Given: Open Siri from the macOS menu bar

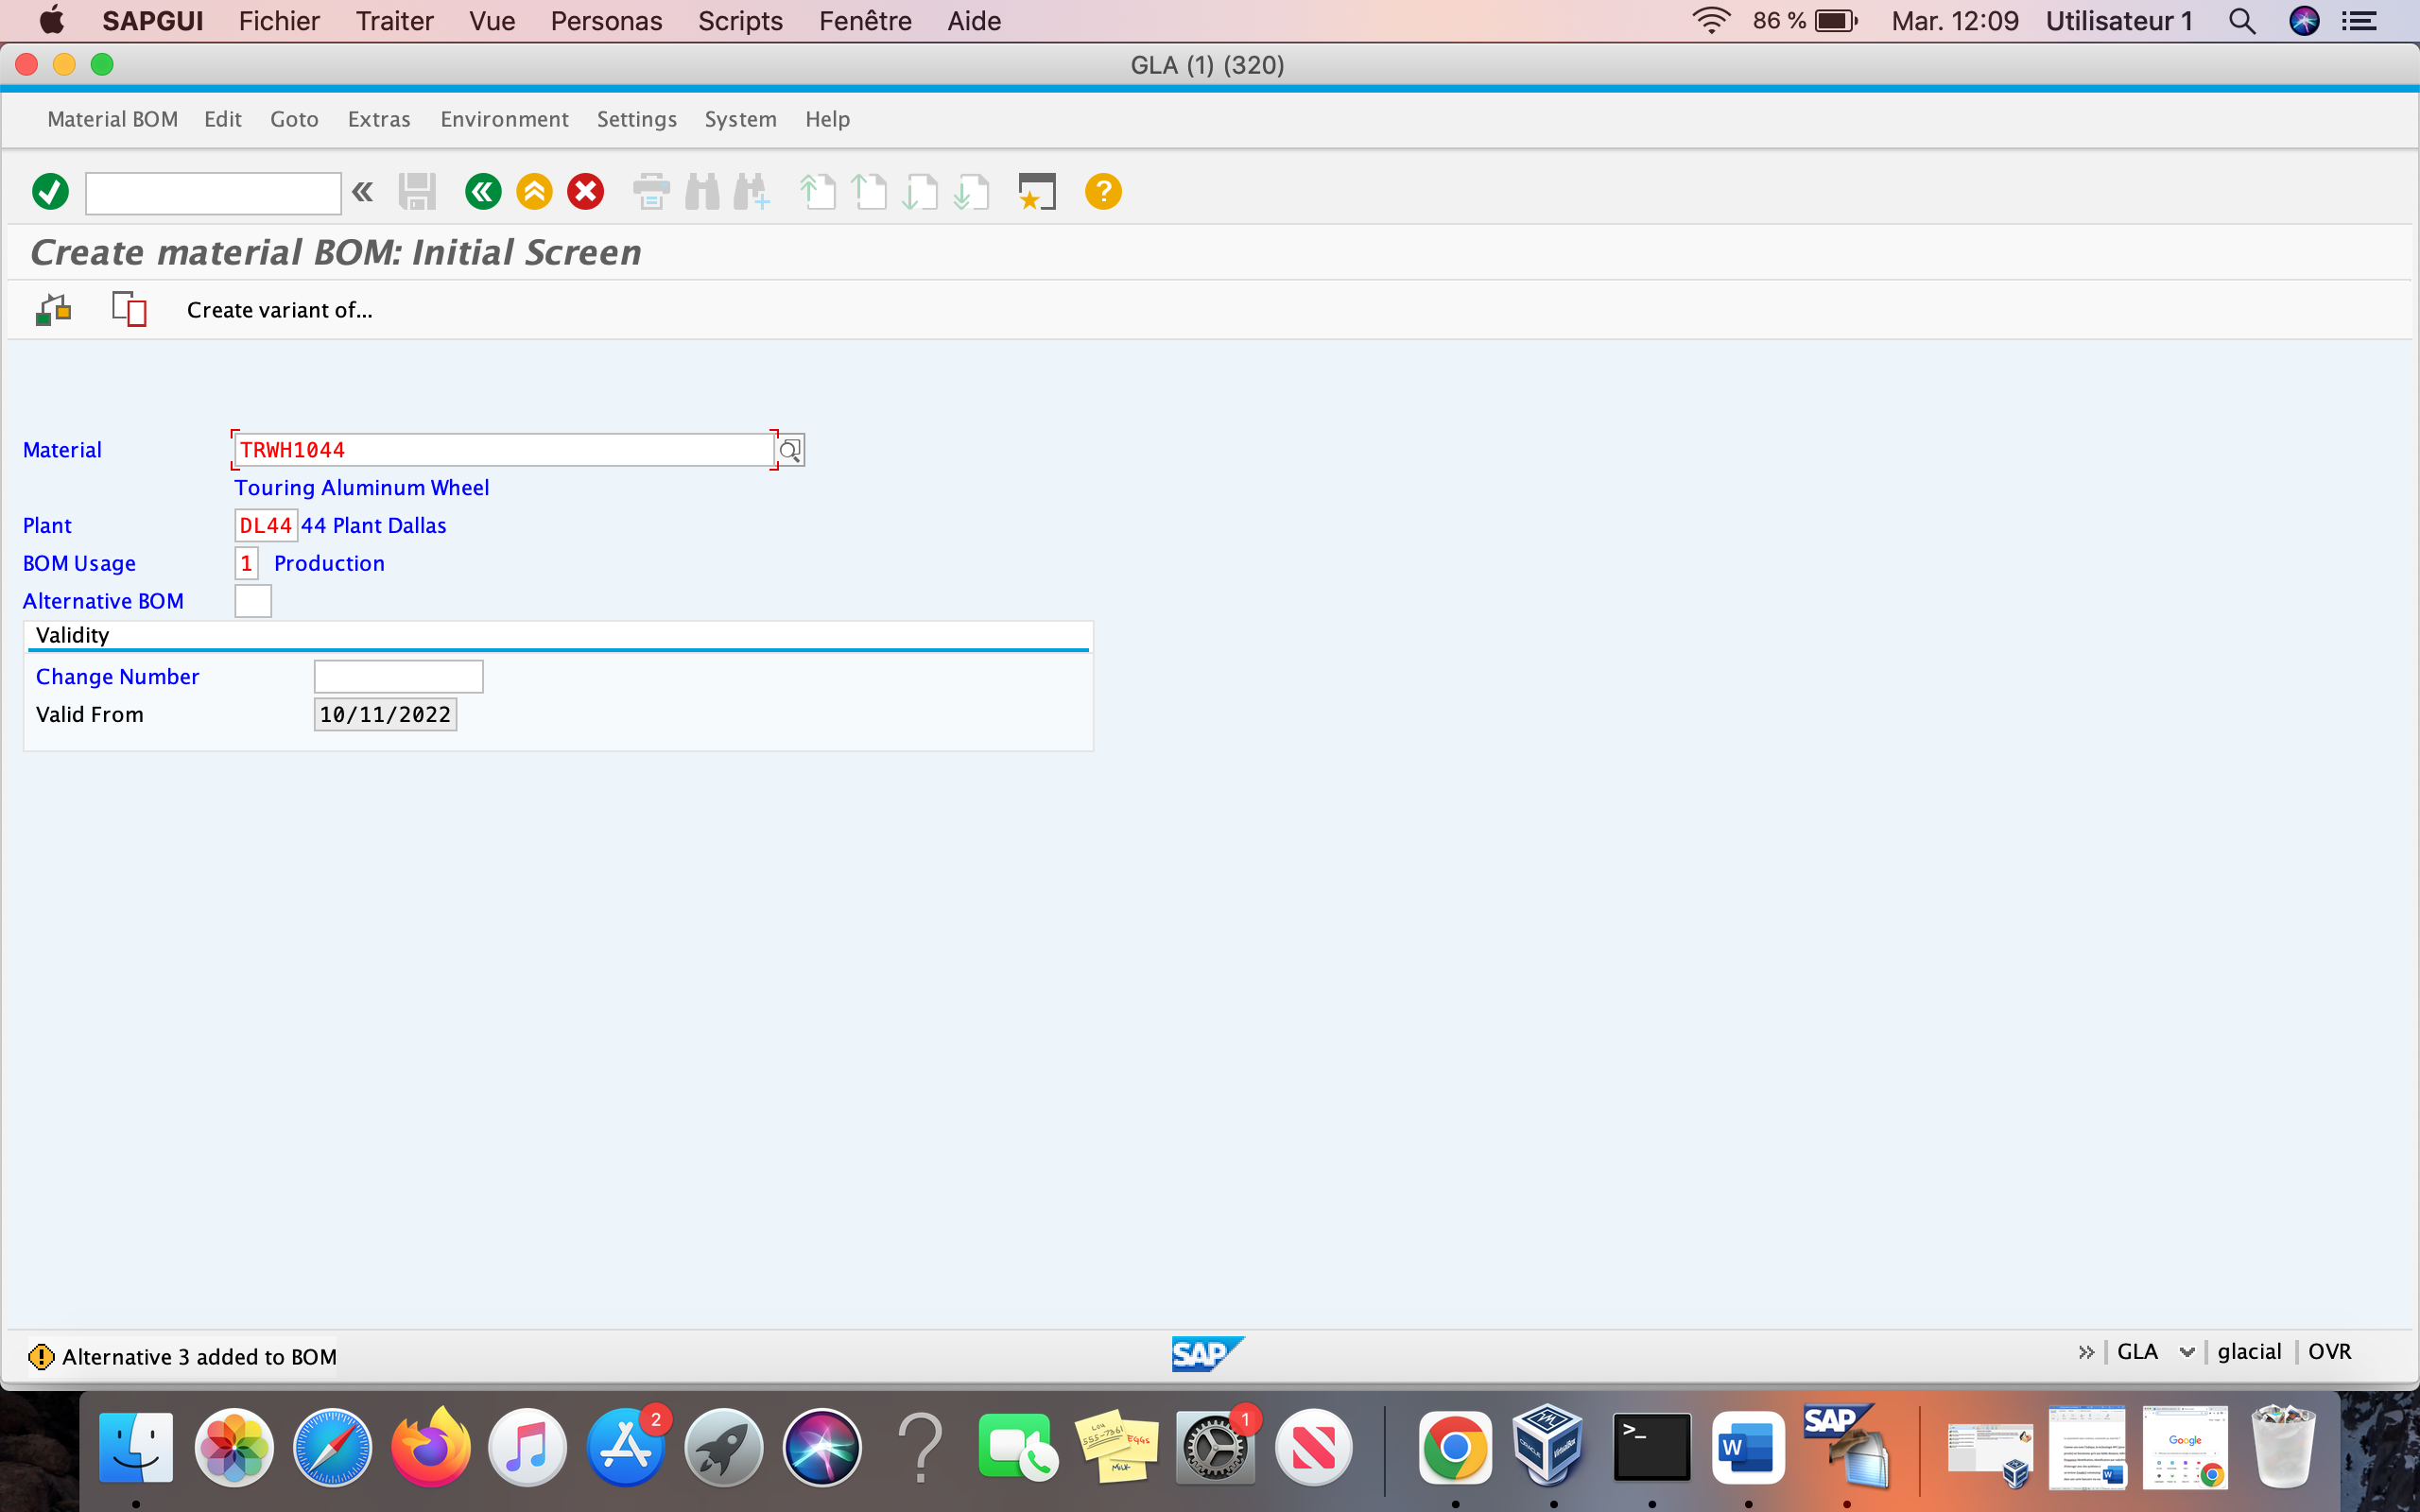Looking at the screenshot, I should [2304, 21].
